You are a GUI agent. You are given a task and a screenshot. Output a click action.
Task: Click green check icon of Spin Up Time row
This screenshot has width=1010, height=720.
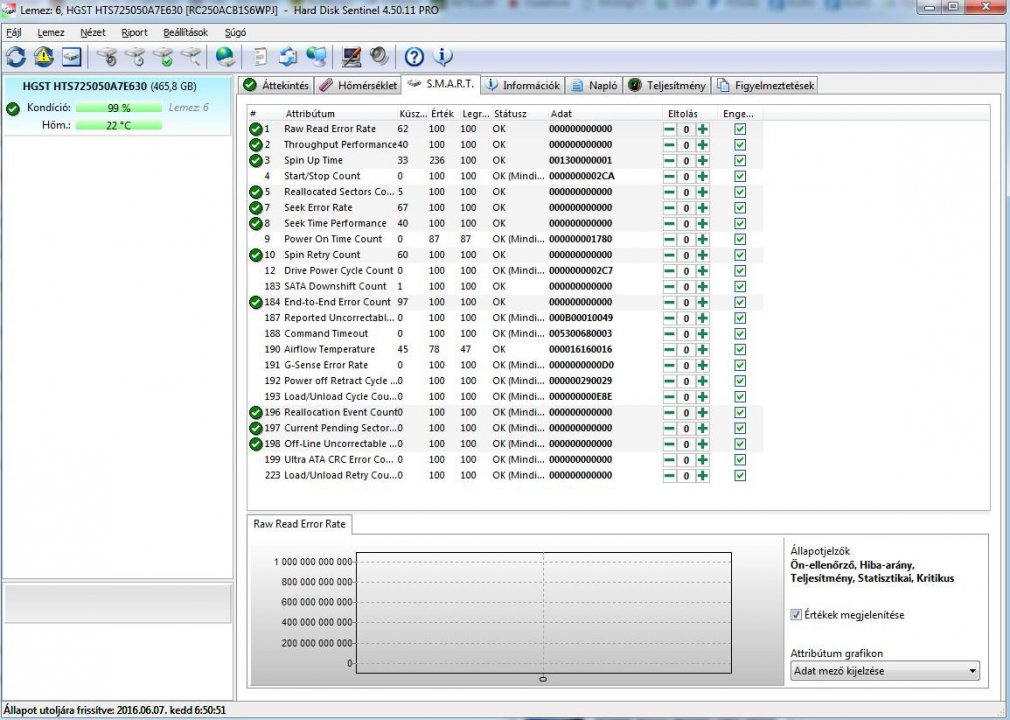coord(256,161)
